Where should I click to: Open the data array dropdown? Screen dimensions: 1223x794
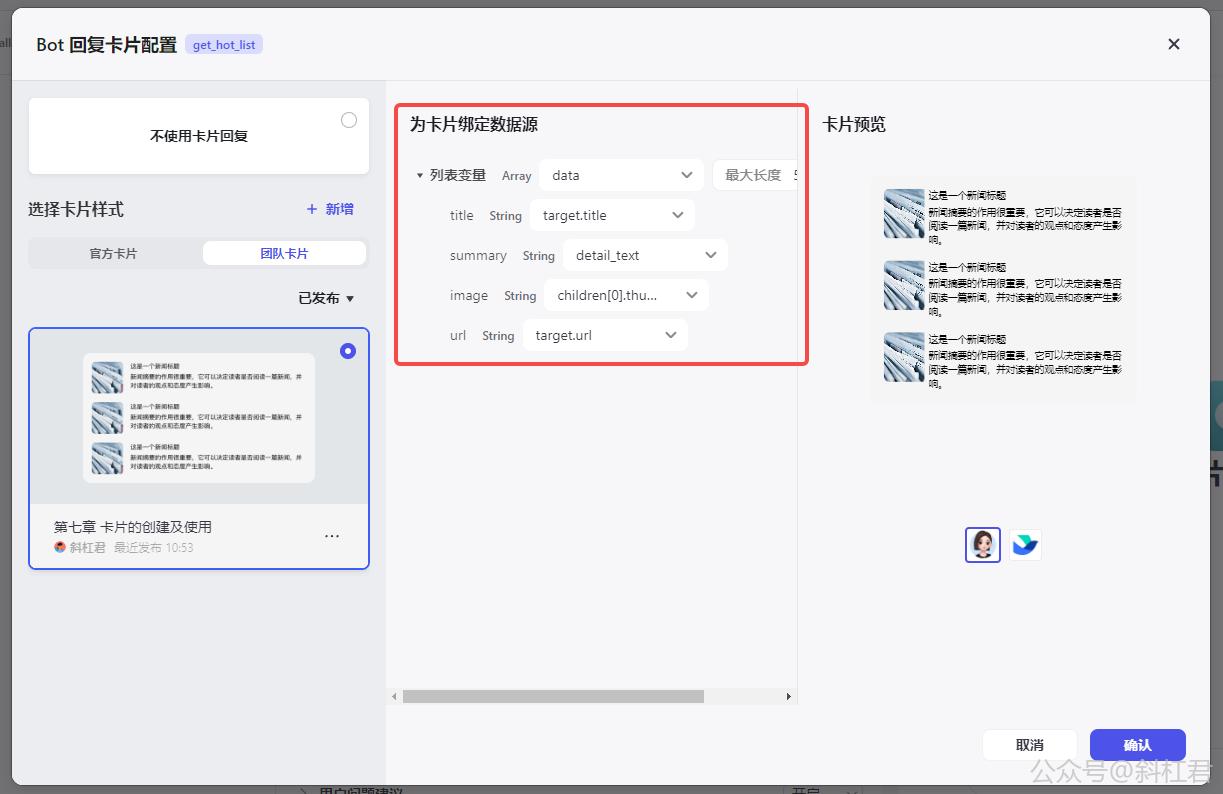[x=621, y=175]
